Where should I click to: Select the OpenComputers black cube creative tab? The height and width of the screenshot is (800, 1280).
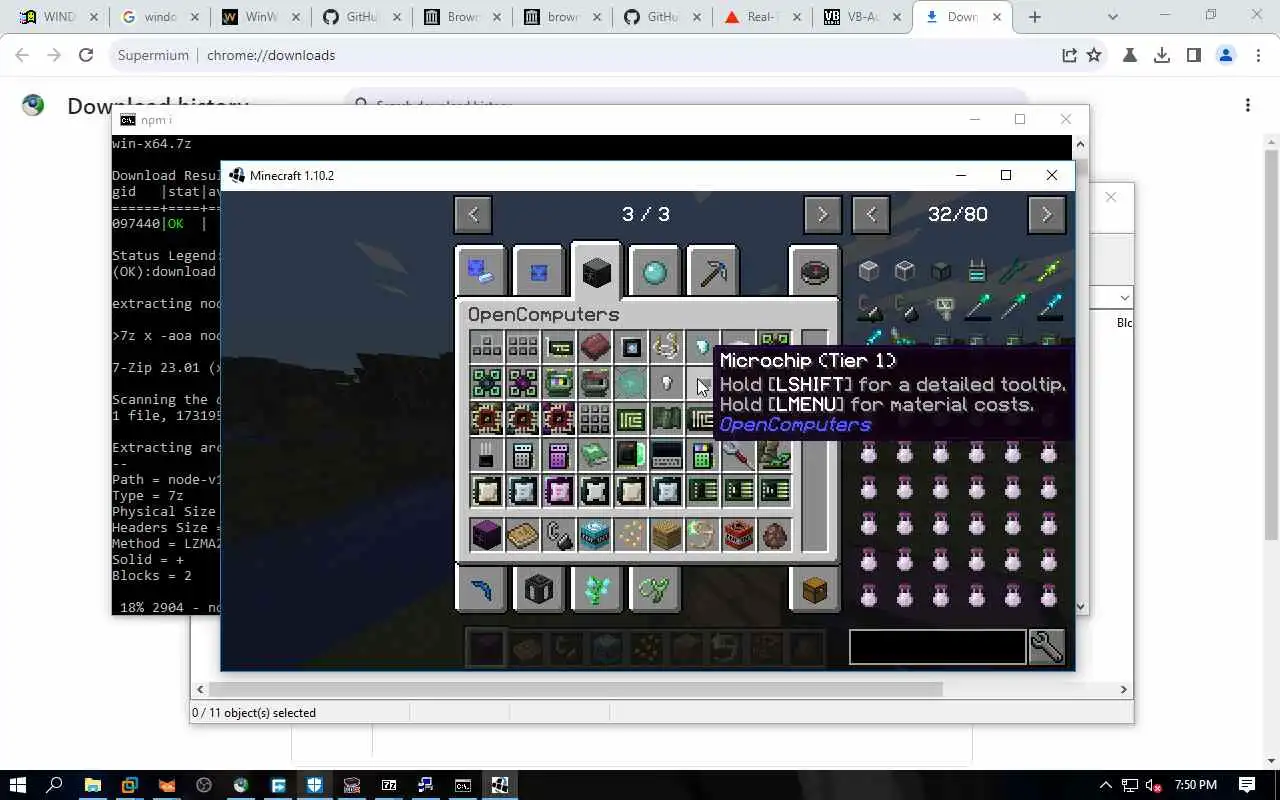pos(596,272)
